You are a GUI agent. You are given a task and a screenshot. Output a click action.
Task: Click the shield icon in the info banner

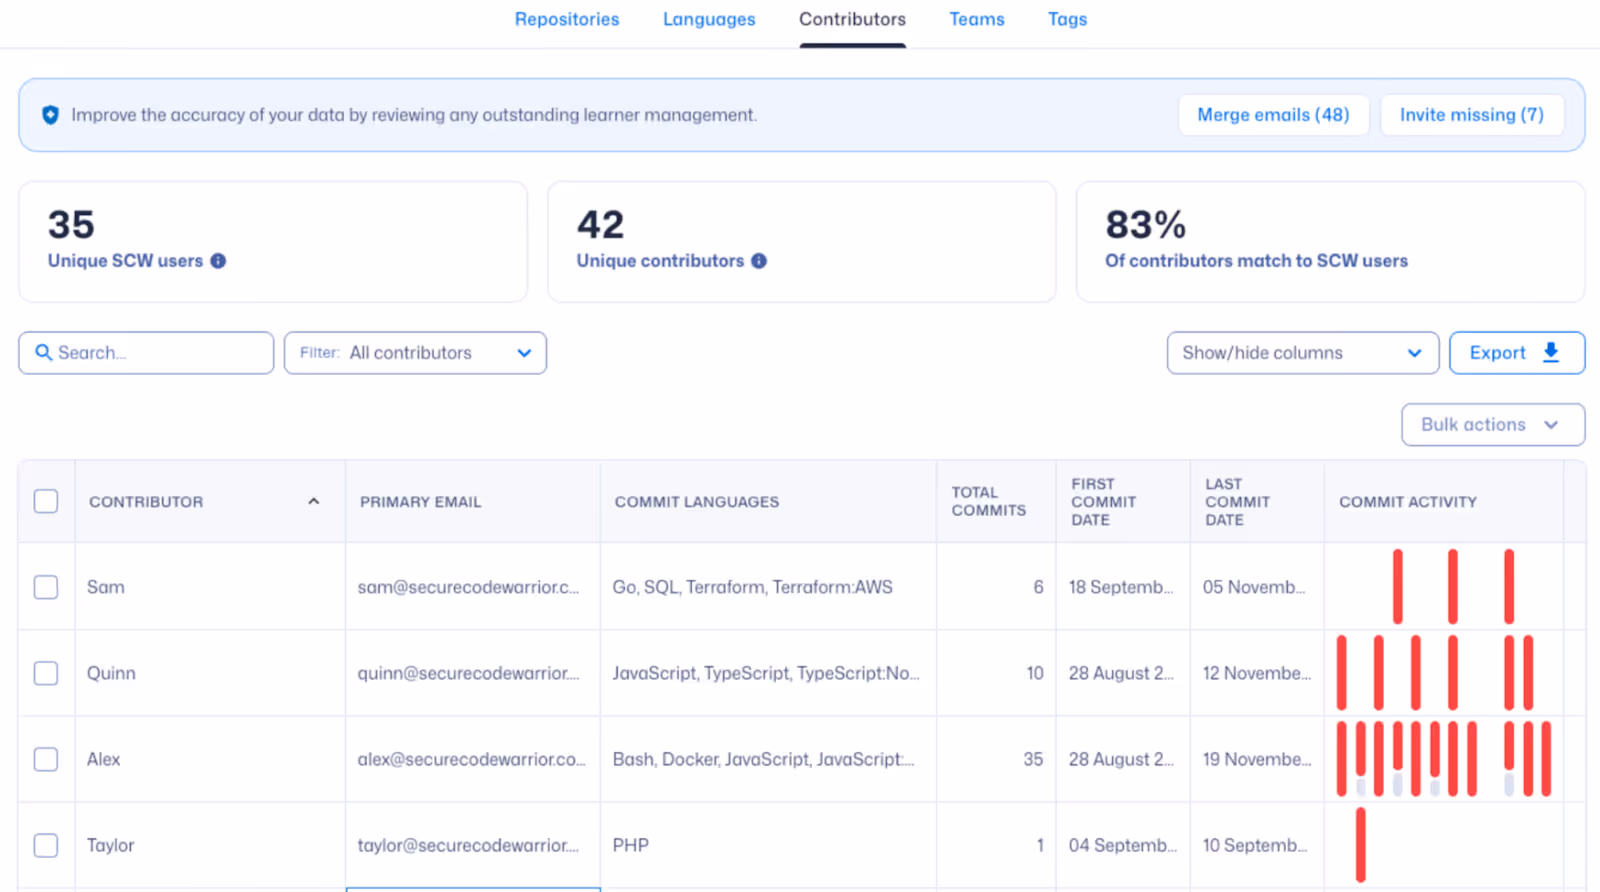coord(50,115)
